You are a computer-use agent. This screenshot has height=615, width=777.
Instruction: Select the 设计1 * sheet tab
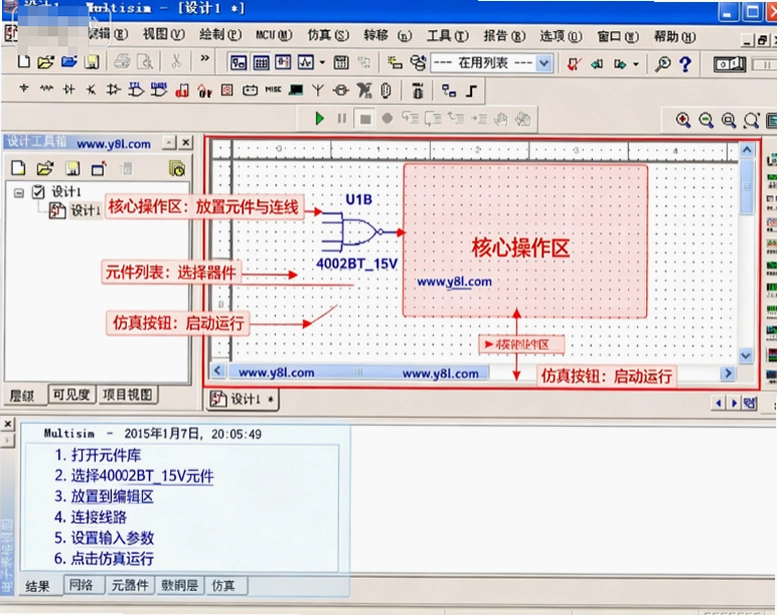click(x=243, y=399)
